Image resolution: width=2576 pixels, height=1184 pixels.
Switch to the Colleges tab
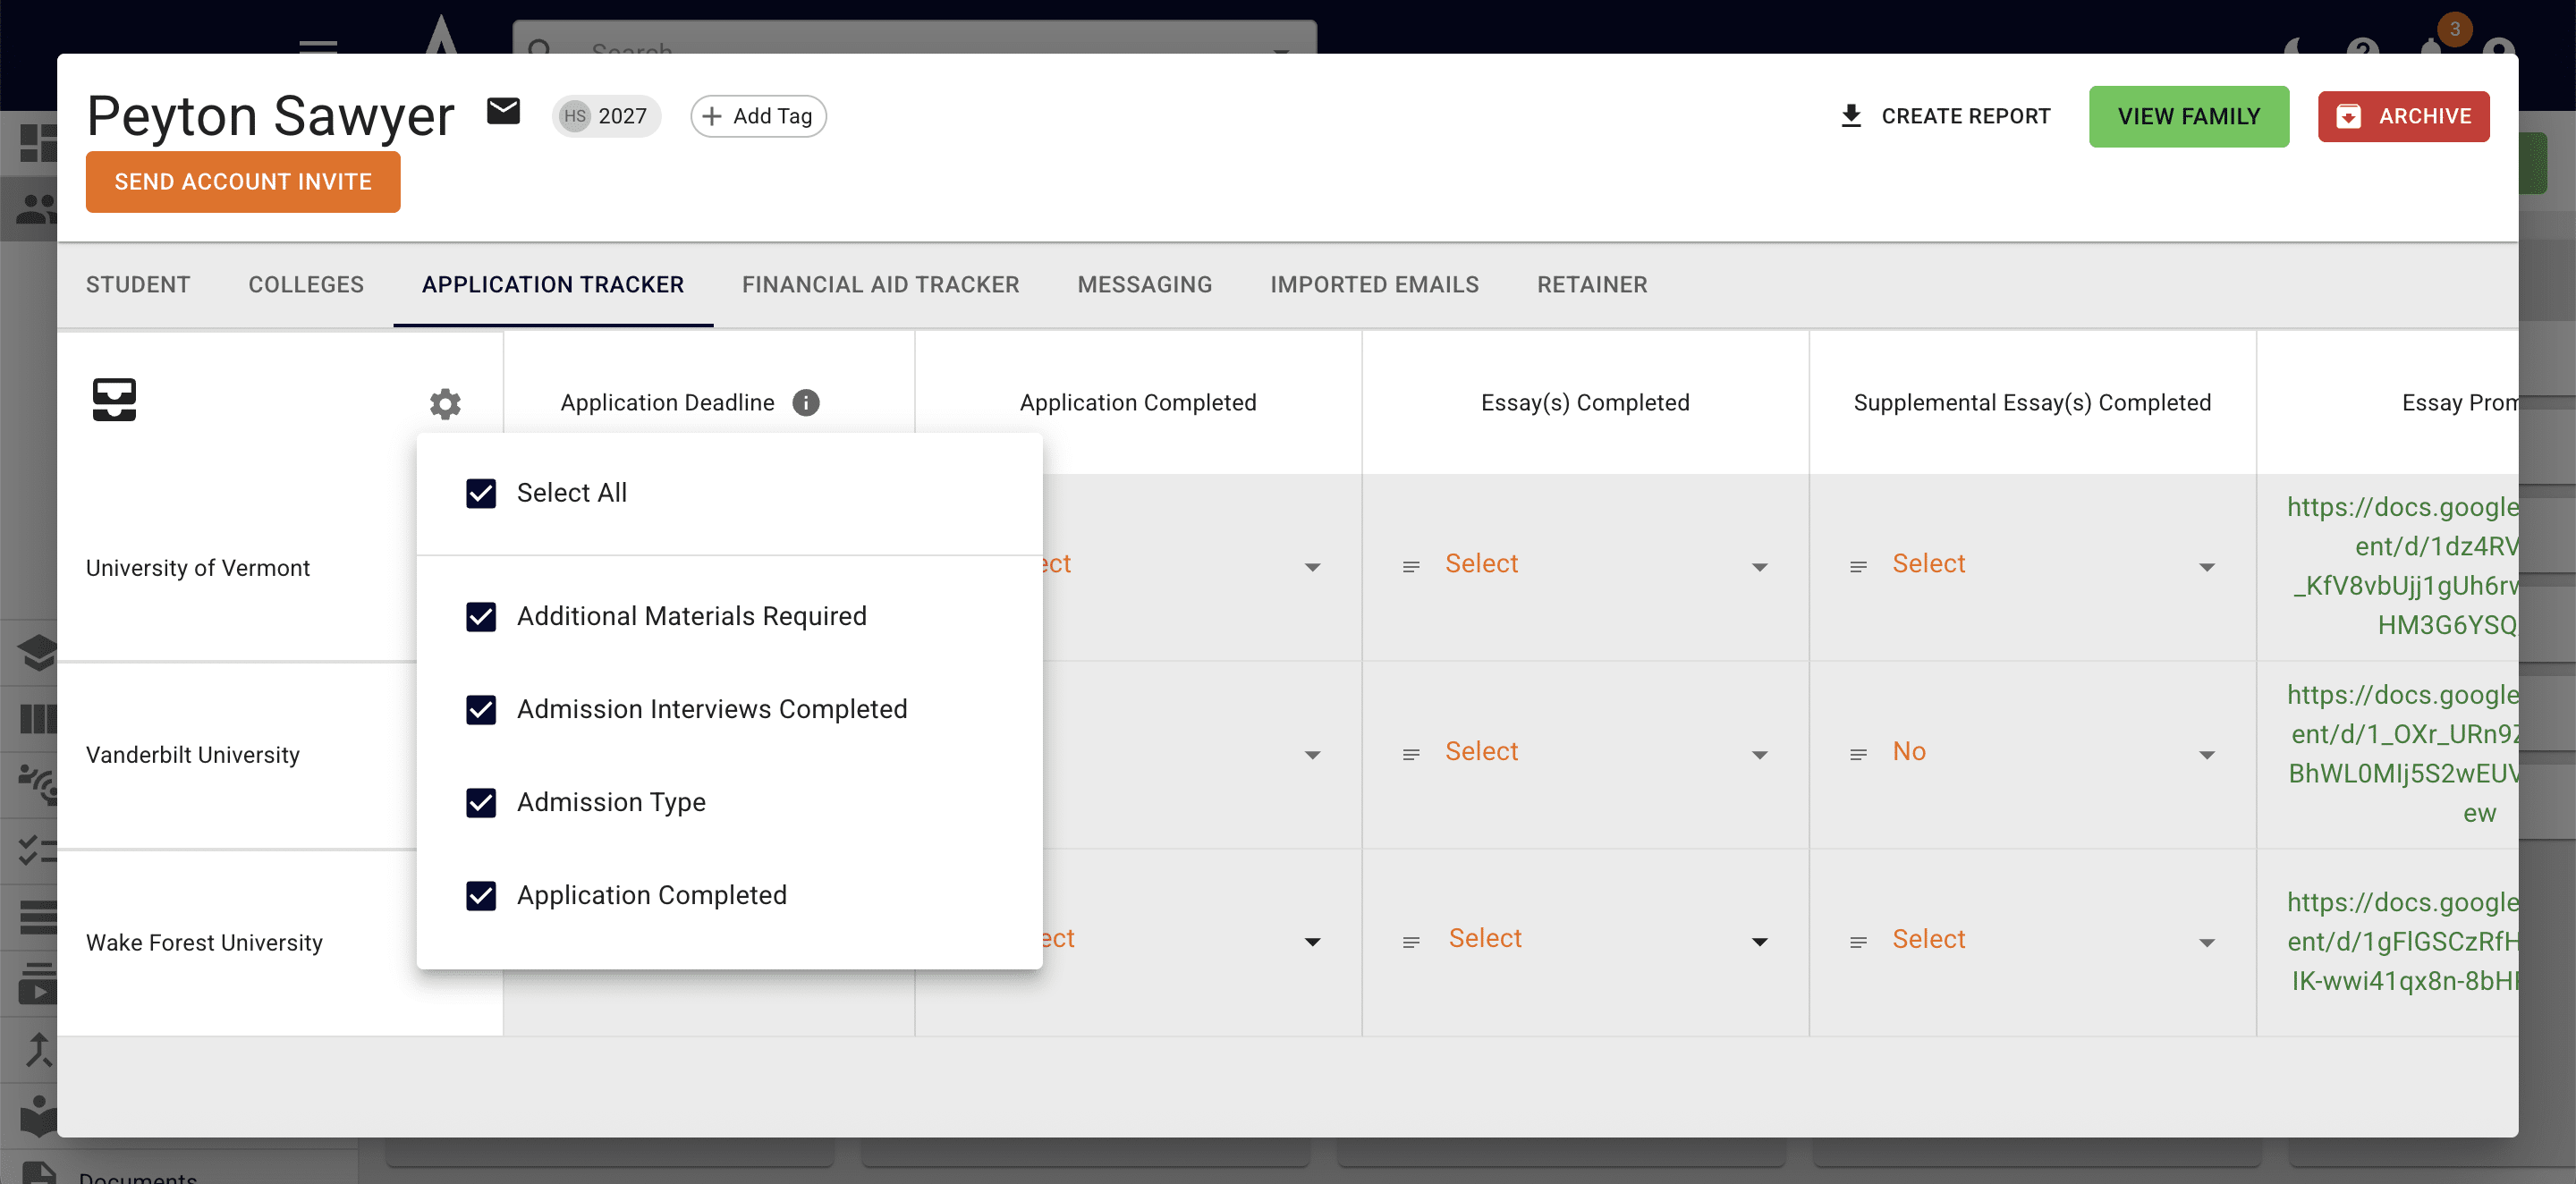pos(306,285)
